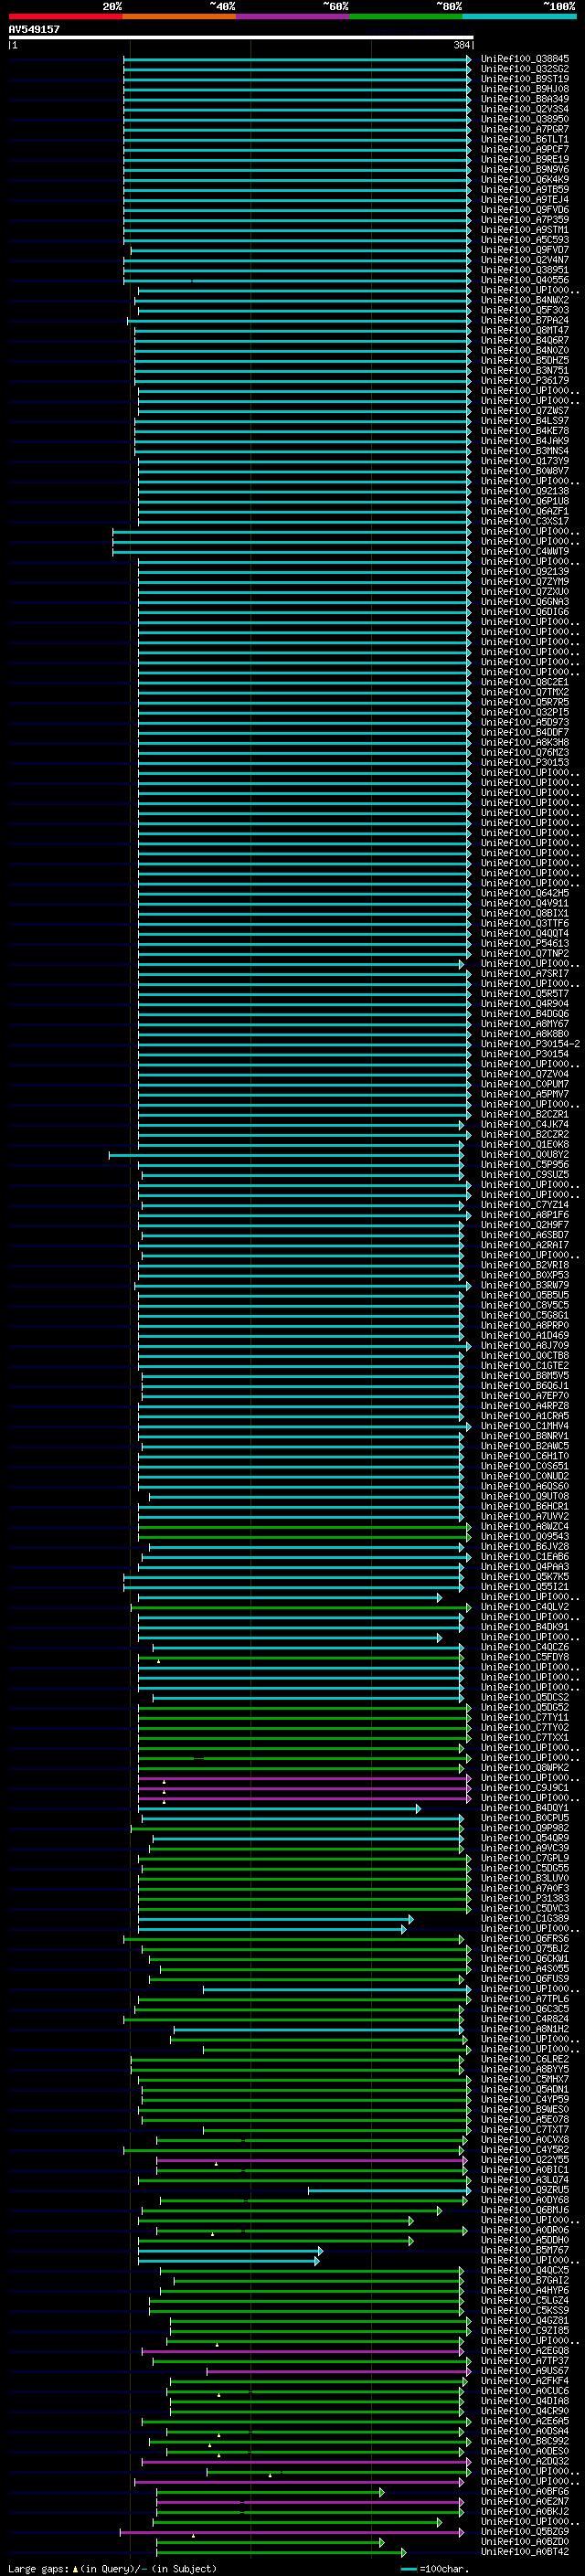Select hit UniRef100_C5LGZ4
Image resolution: width=585 pixels, height=2576 pixels.
(524, 2301)
